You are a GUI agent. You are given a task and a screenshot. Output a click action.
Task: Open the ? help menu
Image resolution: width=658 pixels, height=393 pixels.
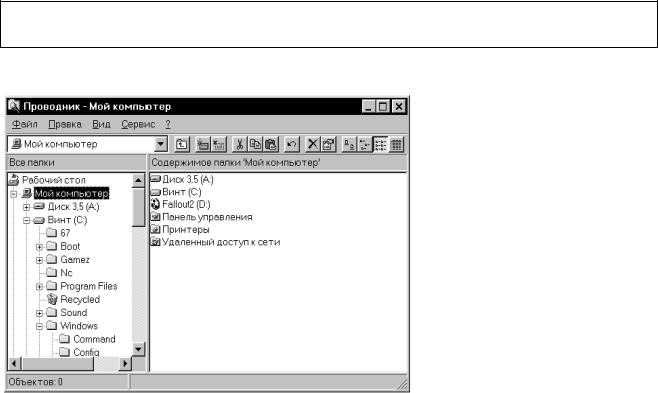click(x=168, y=124)
